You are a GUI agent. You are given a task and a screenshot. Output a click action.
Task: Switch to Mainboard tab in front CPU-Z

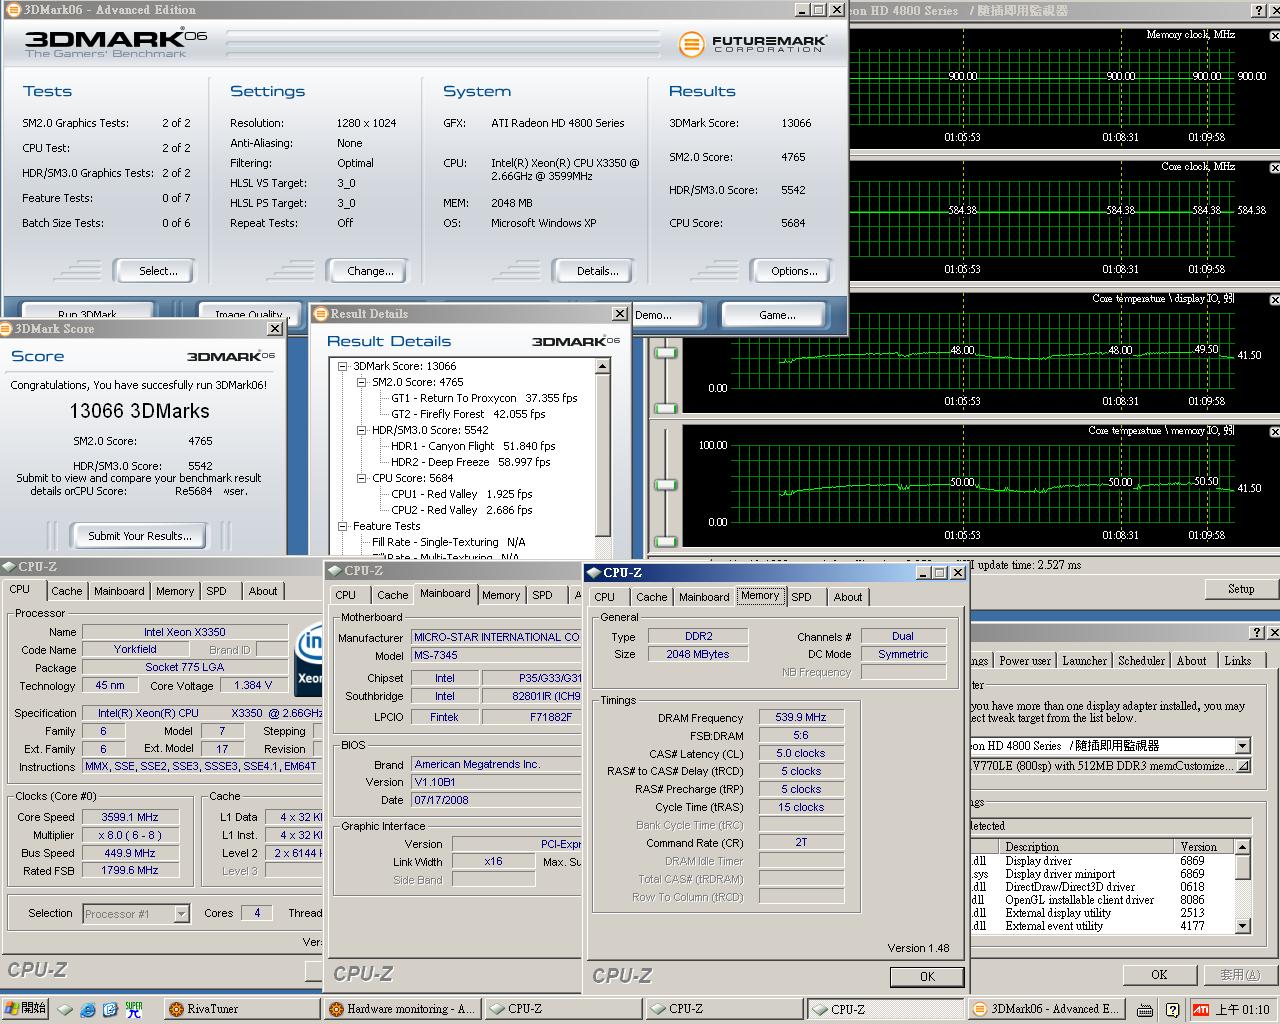click(x=704, y=597)
